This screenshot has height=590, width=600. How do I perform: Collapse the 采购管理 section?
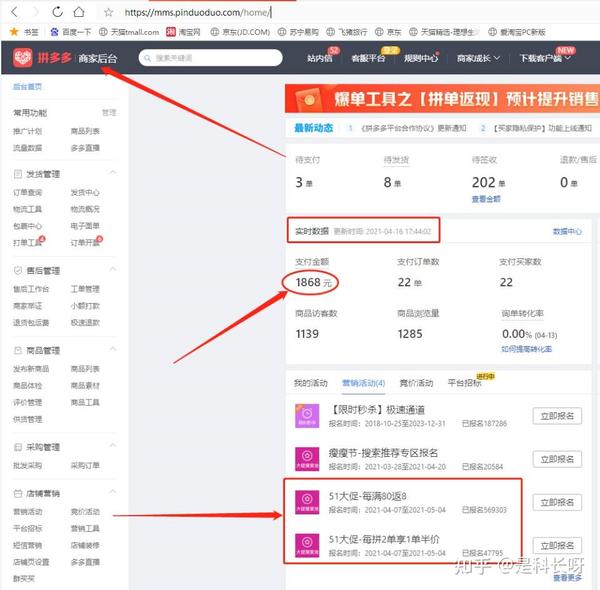pos(113,445)
